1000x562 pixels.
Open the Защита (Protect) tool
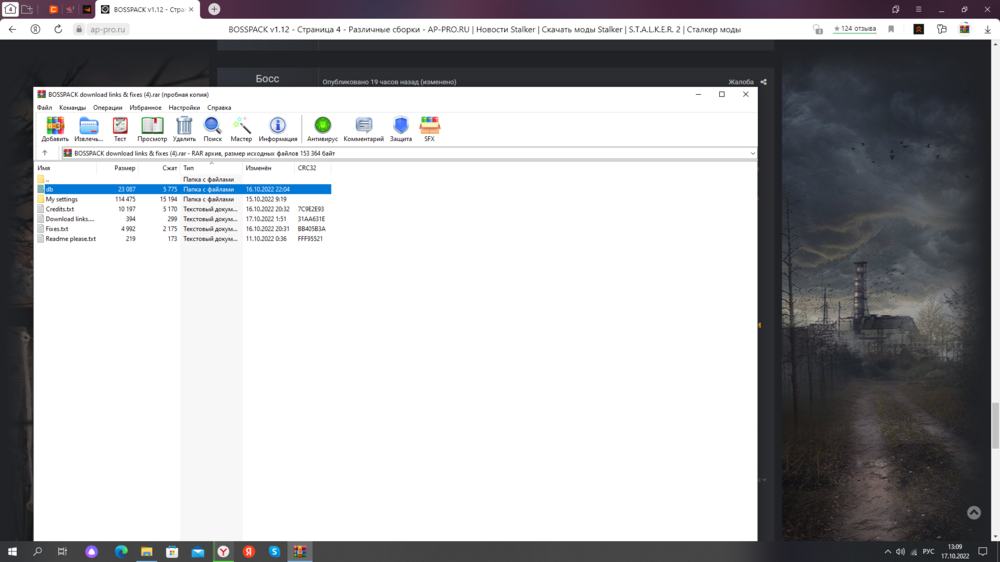tap(401, 128)
